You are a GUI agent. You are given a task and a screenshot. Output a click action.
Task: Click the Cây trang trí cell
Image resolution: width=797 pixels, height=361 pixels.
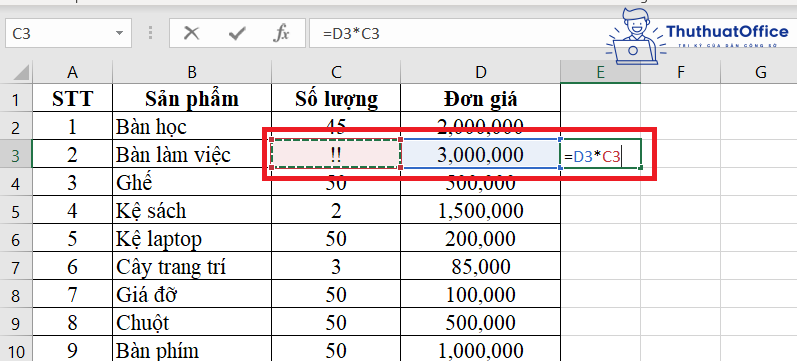[192, 265]
